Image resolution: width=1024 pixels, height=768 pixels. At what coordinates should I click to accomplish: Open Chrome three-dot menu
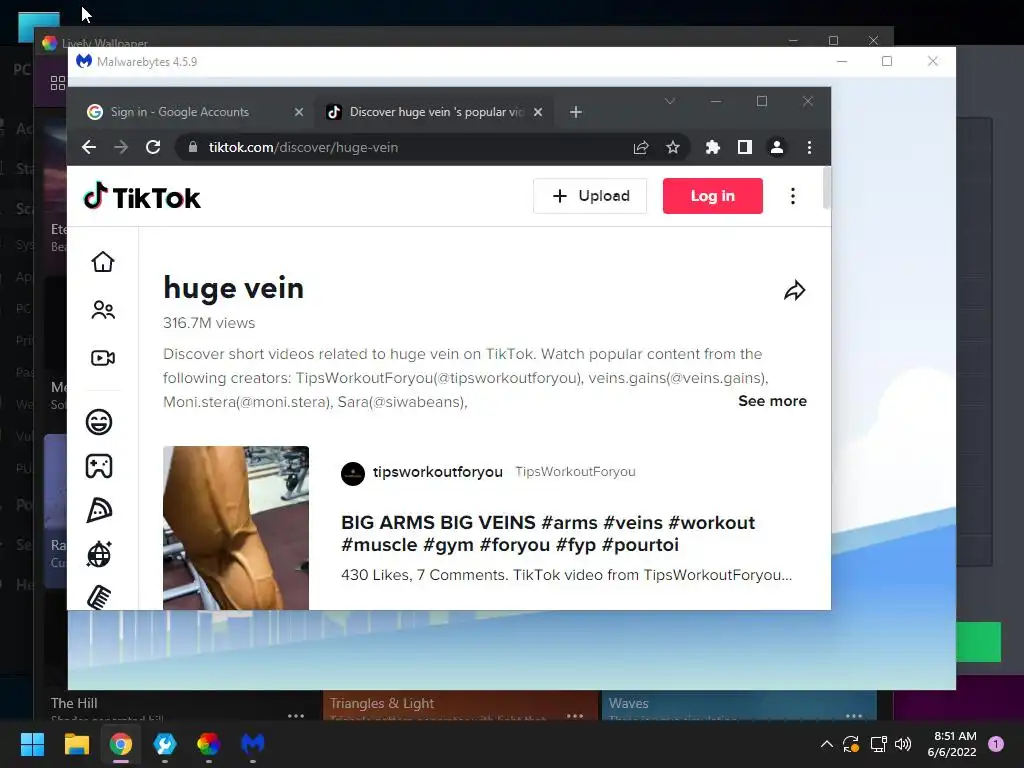(x=809, y=148)
